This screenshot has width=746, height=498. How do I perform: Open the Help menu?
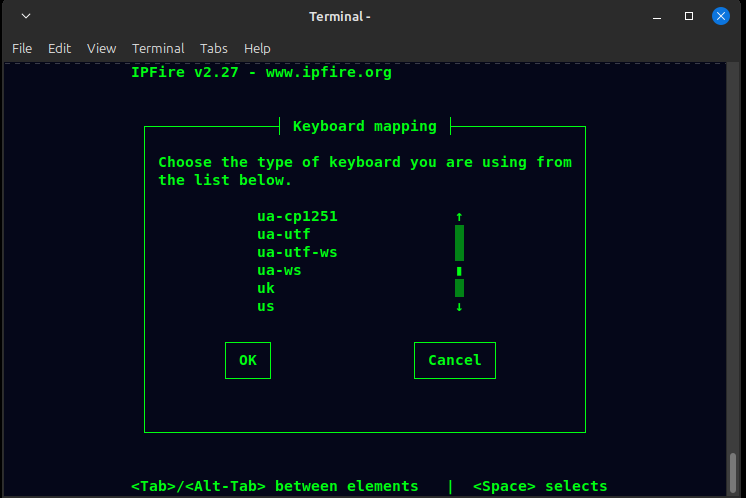click(x=257, y=48)
